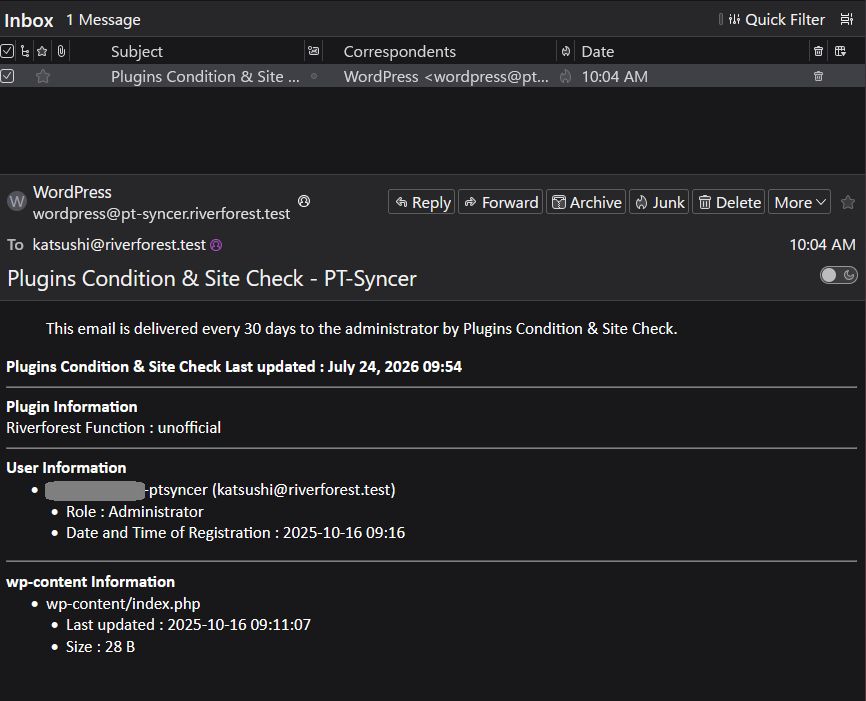Forward the message
Viewport: 866px width, 701px height.
pos(500,202)
